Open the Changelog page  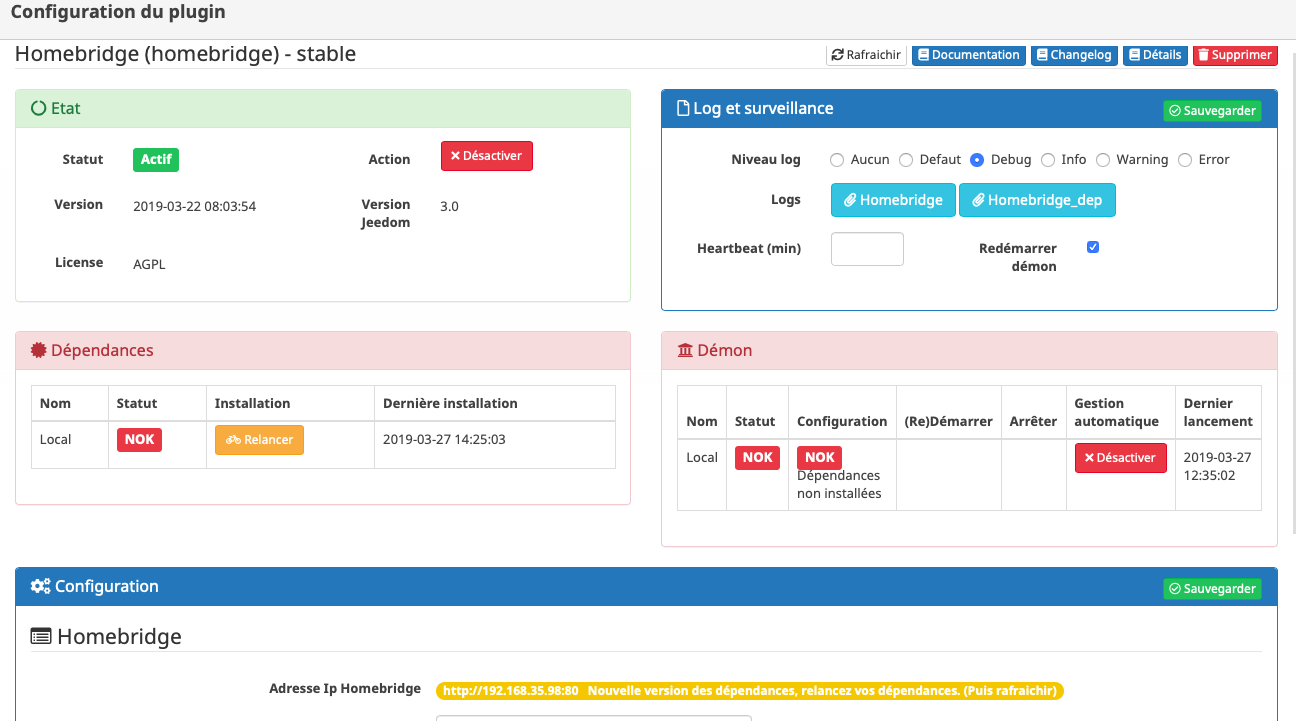1074,55
